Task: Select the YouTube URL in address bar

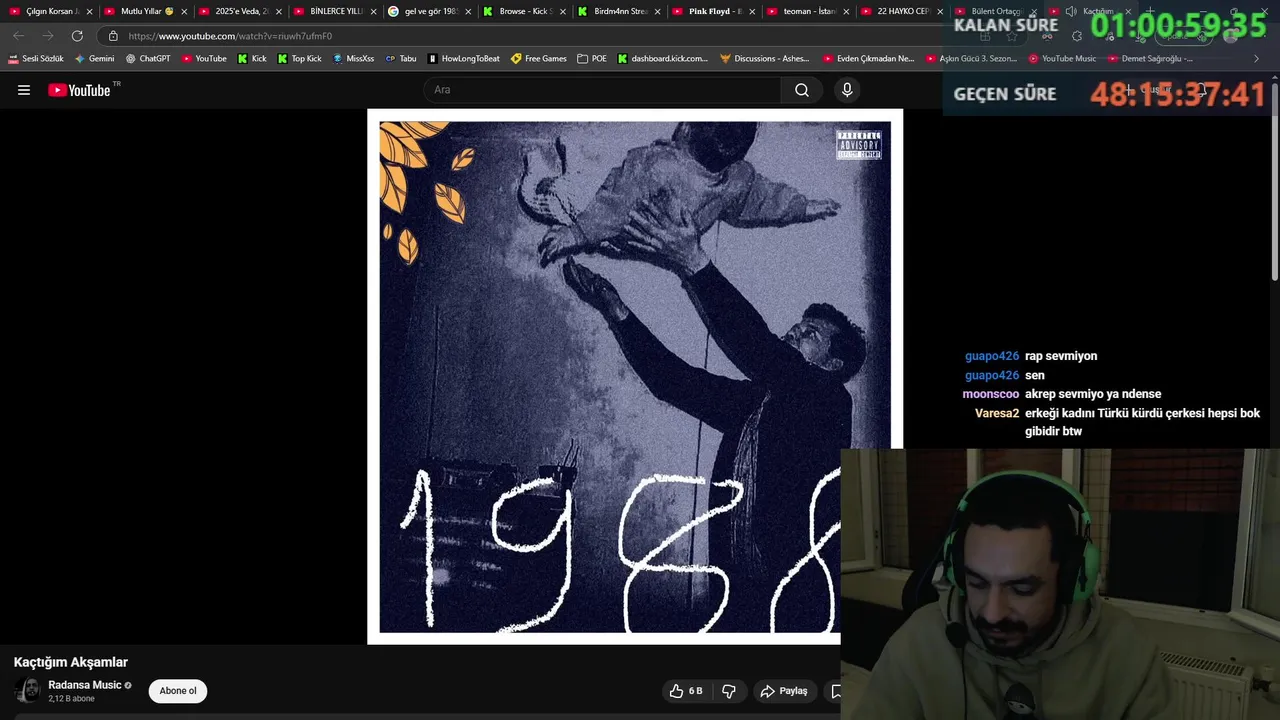Action: tap(230, 36)
